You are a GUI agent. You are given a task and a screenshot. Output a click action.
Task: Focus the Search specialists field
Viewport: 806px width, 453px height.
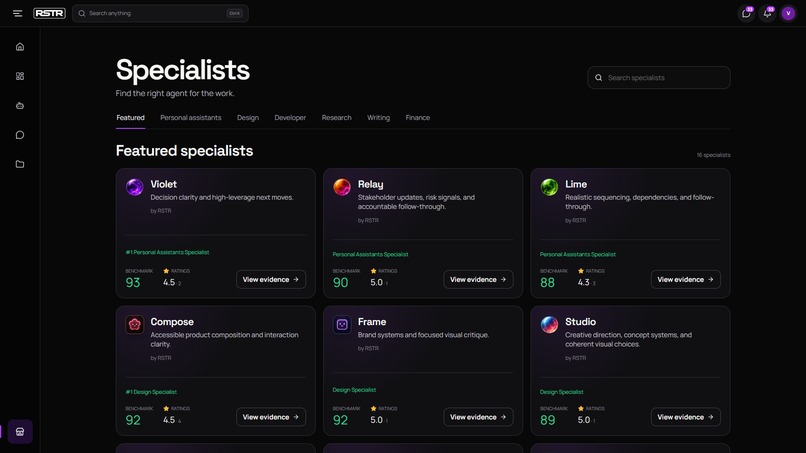click(659, 78)
